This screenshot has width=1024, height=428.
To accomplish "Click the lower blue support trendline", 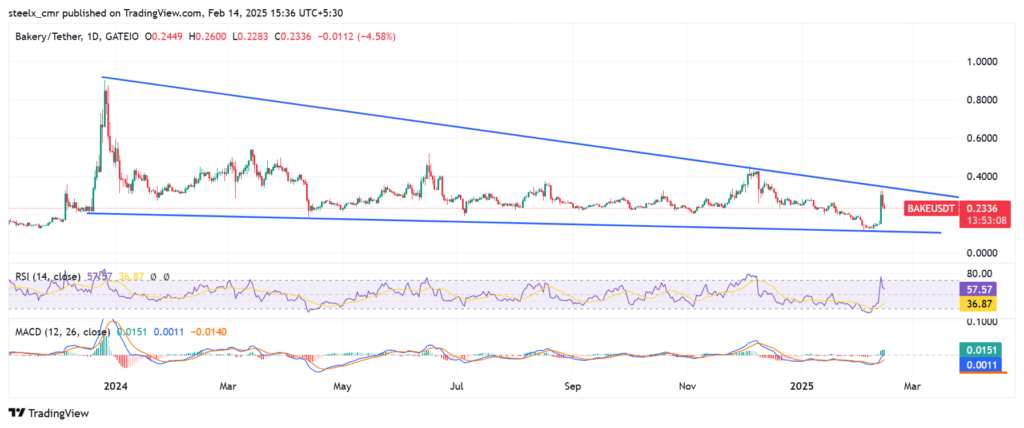I will (x=514, y=223).
